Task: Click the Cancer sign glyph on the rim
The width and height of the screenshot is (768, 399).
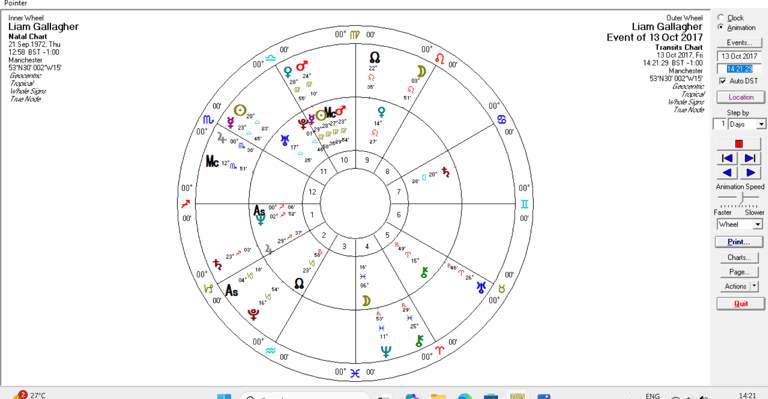Action: pyautogui.click(x=502, y=119)
